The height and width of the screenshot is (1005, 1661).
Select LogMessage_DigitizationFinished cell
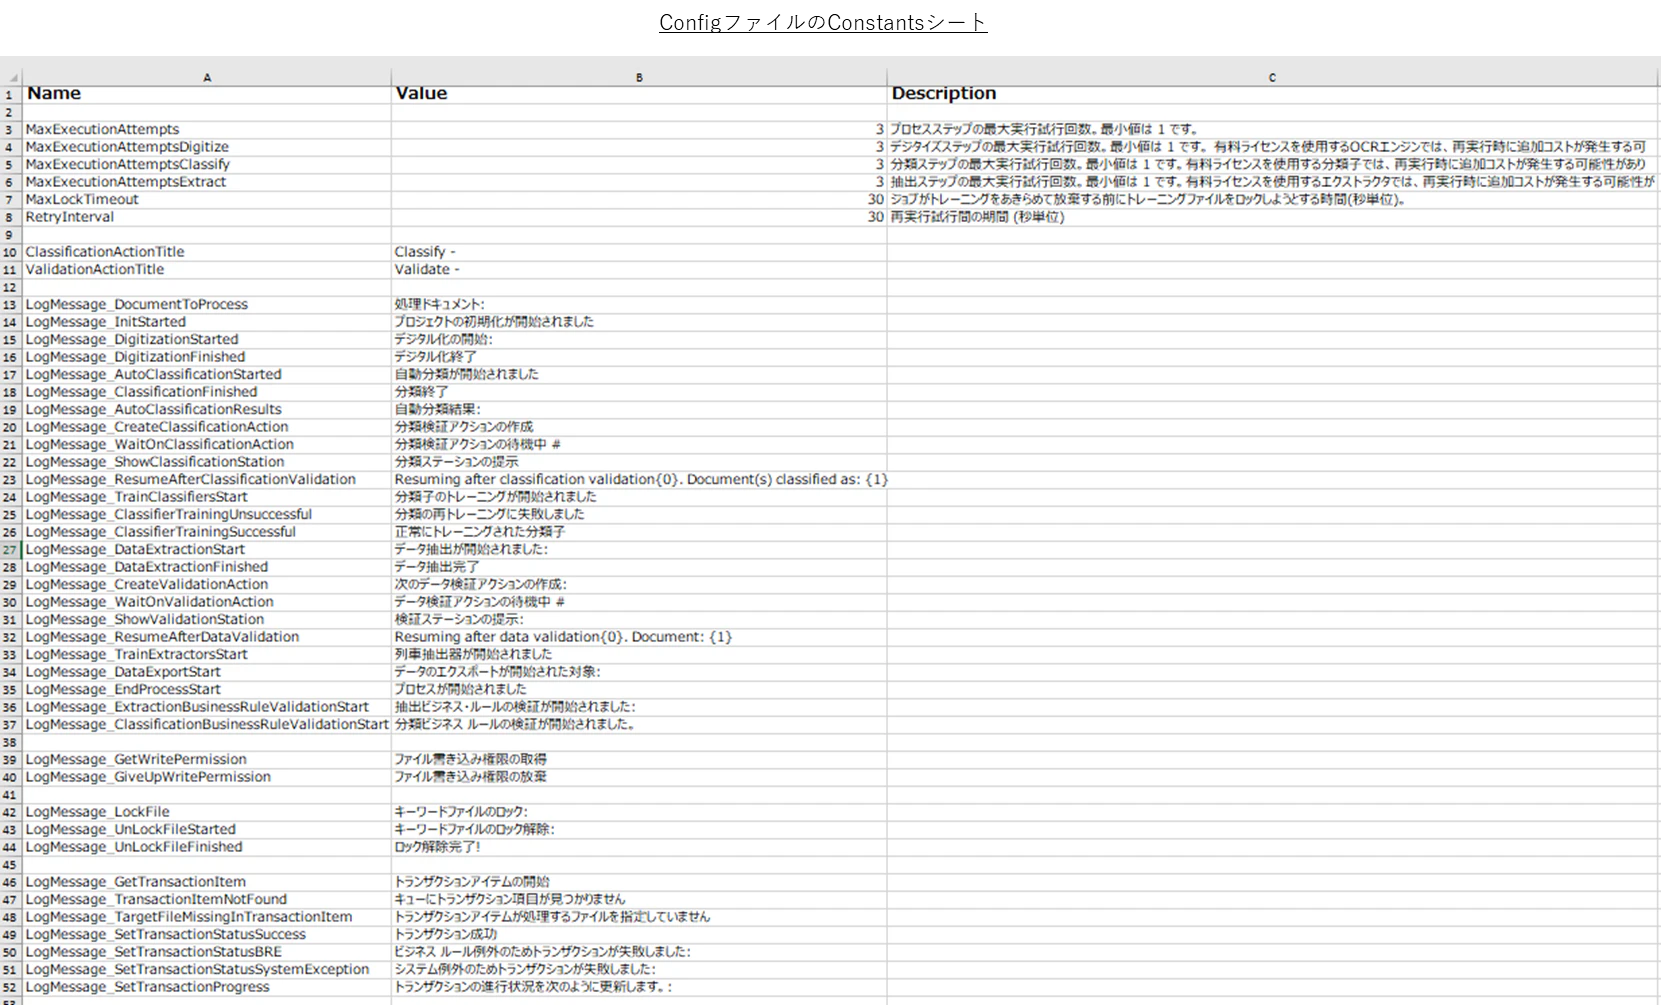coord(207,357)
